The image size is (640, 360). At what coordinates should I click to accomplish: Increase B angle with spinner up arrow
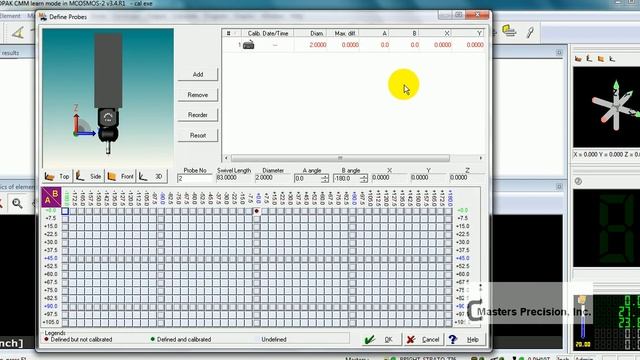[x=364, y=176]
